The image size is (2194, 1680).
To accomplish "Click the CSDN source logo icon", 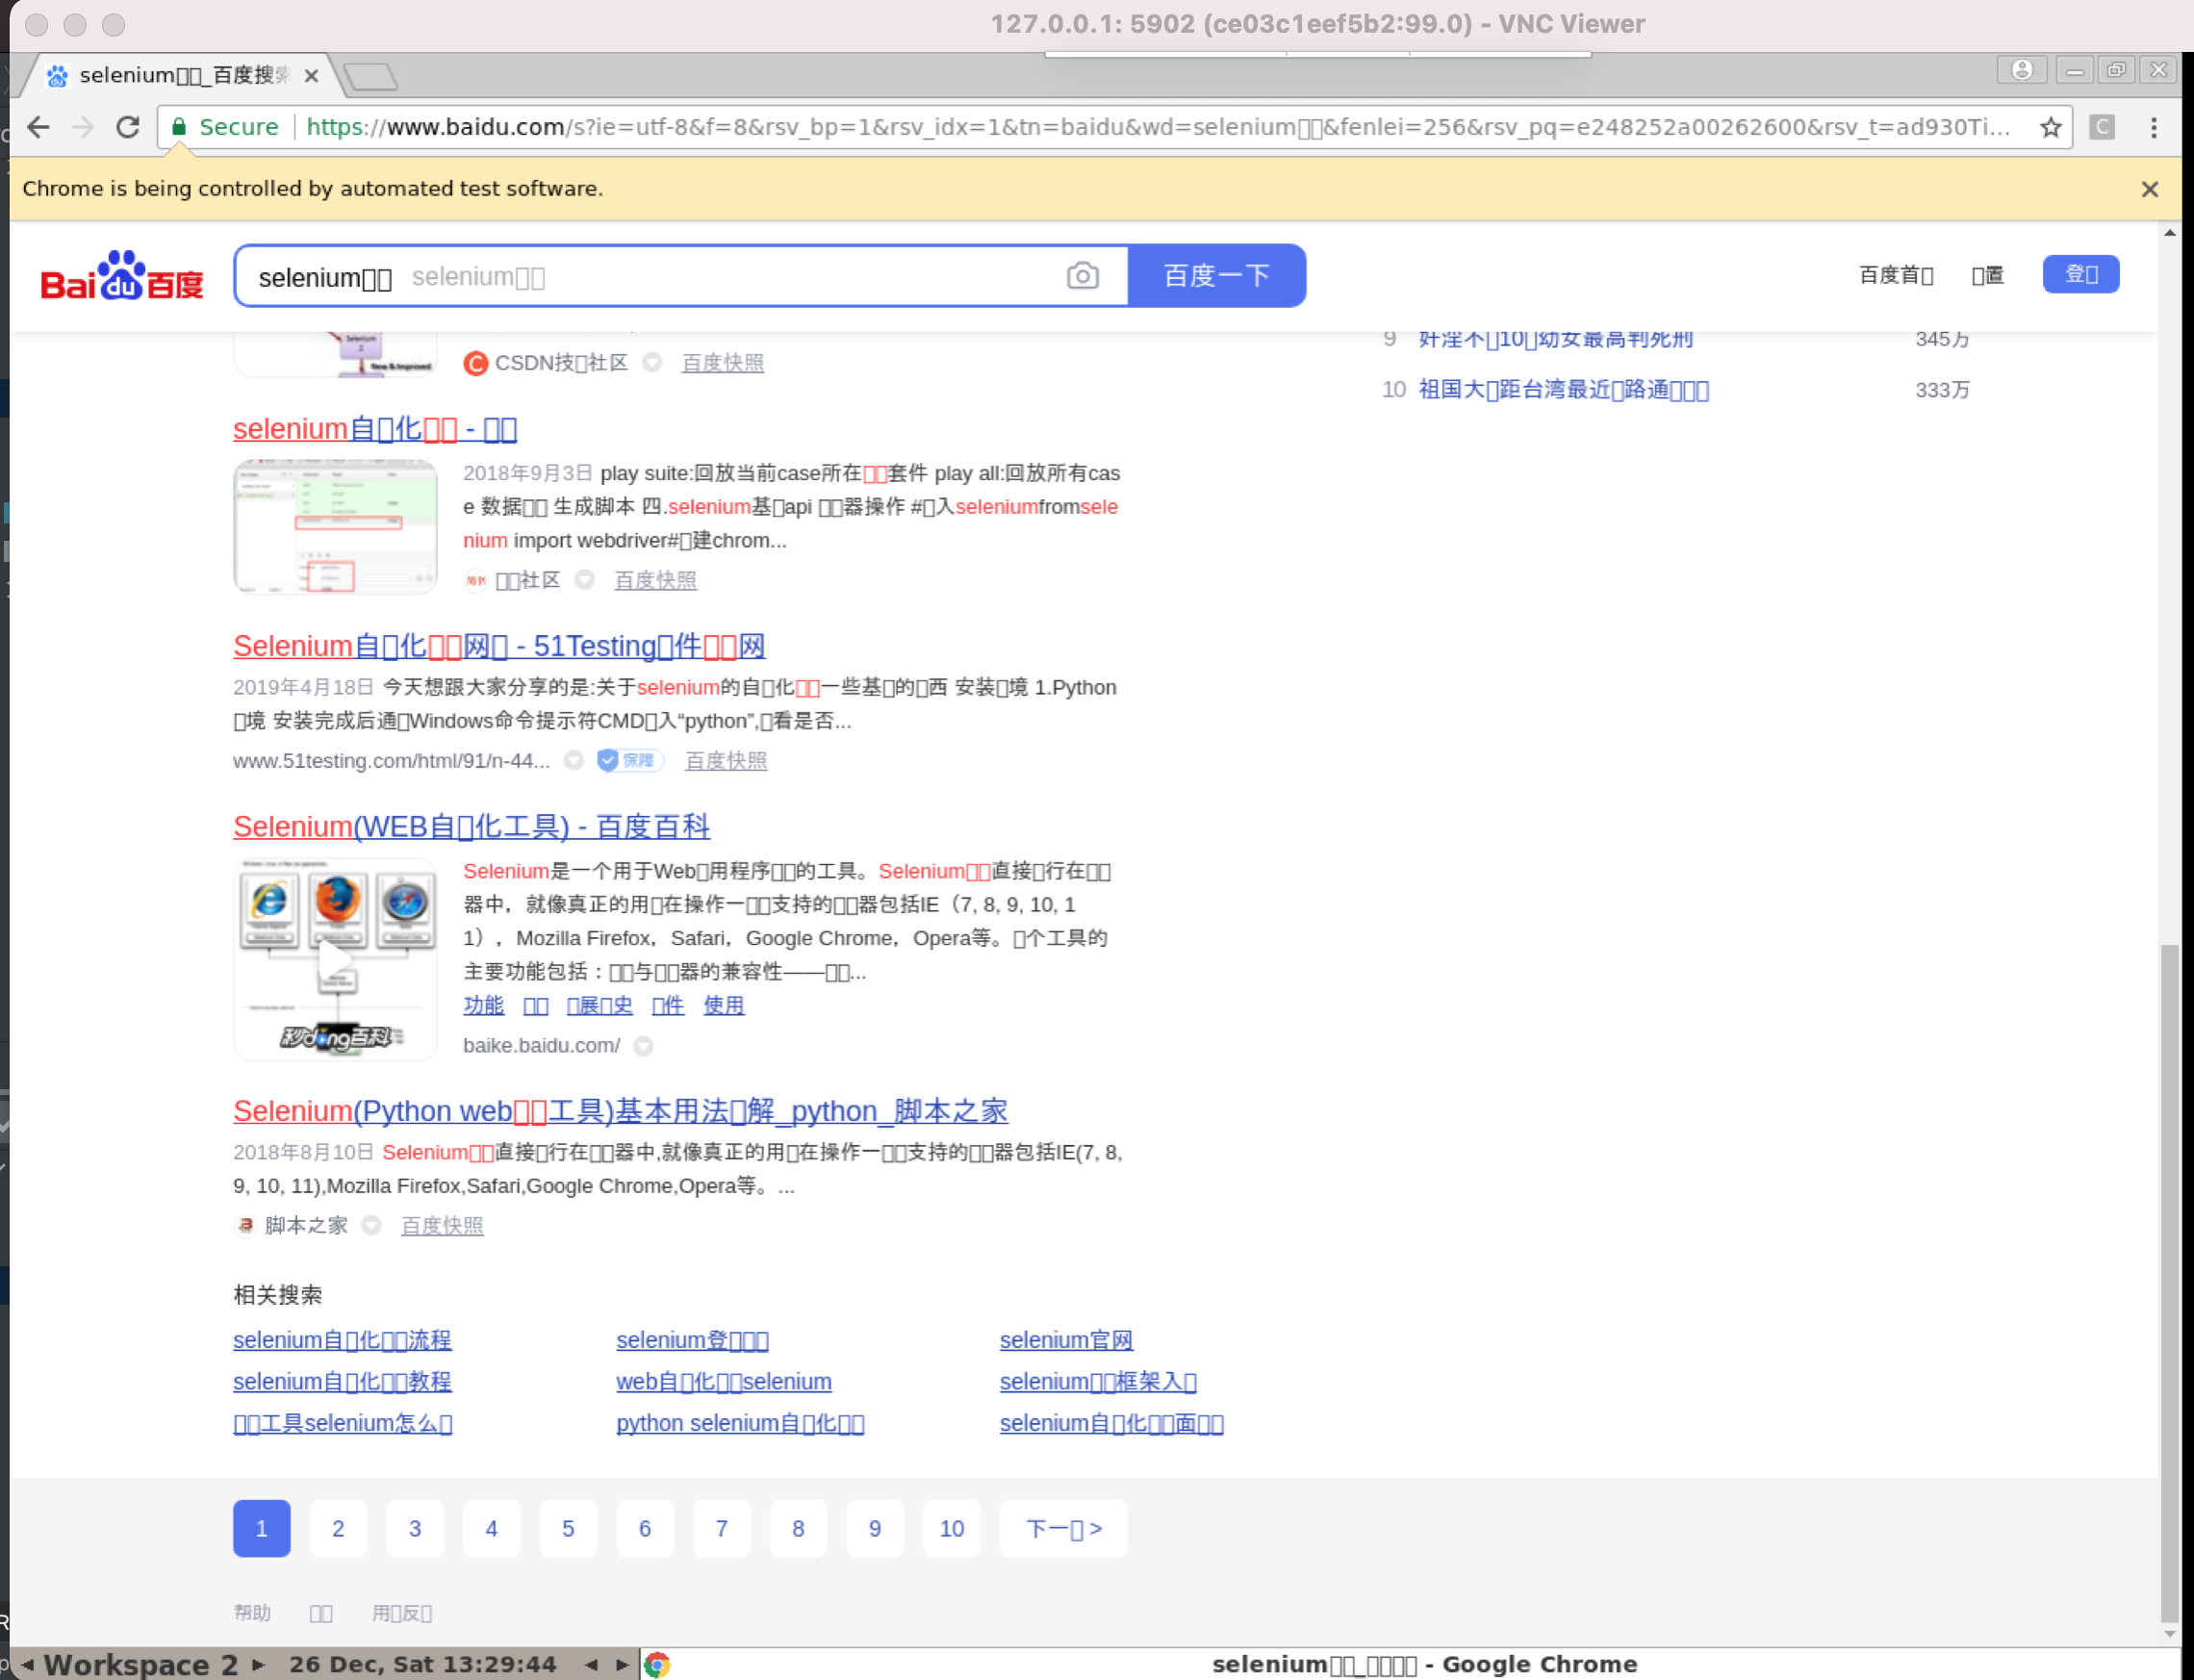I will tap(475, 363).
